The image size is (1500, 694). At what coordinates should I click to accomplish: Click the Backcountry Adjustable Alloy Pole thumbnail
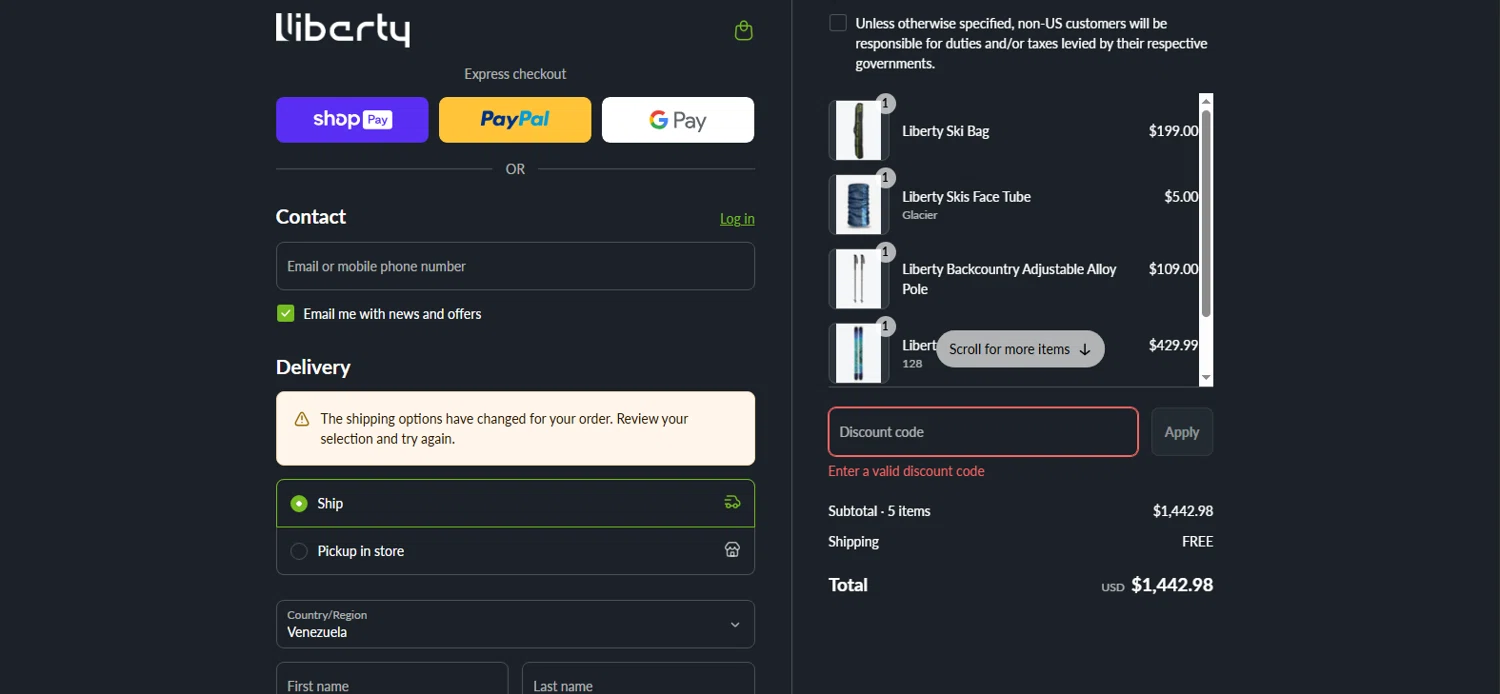[858, 279]
